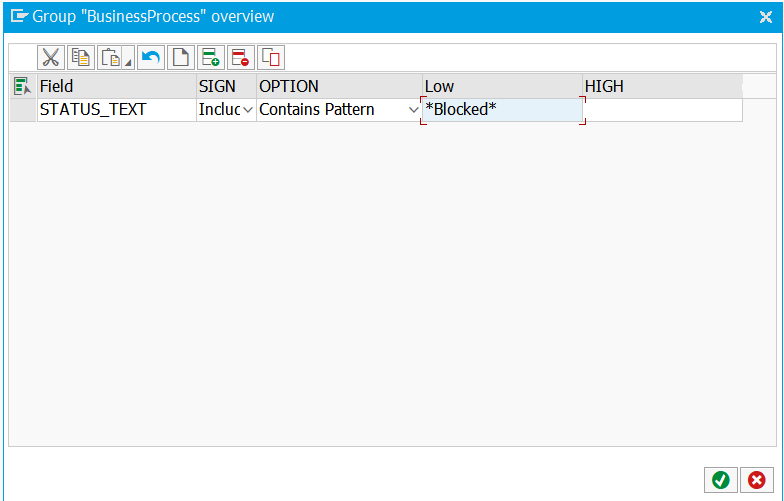784x501 pixels.
Task: Open the SIGN Include dropdown
Action: (x=248, y=110)
